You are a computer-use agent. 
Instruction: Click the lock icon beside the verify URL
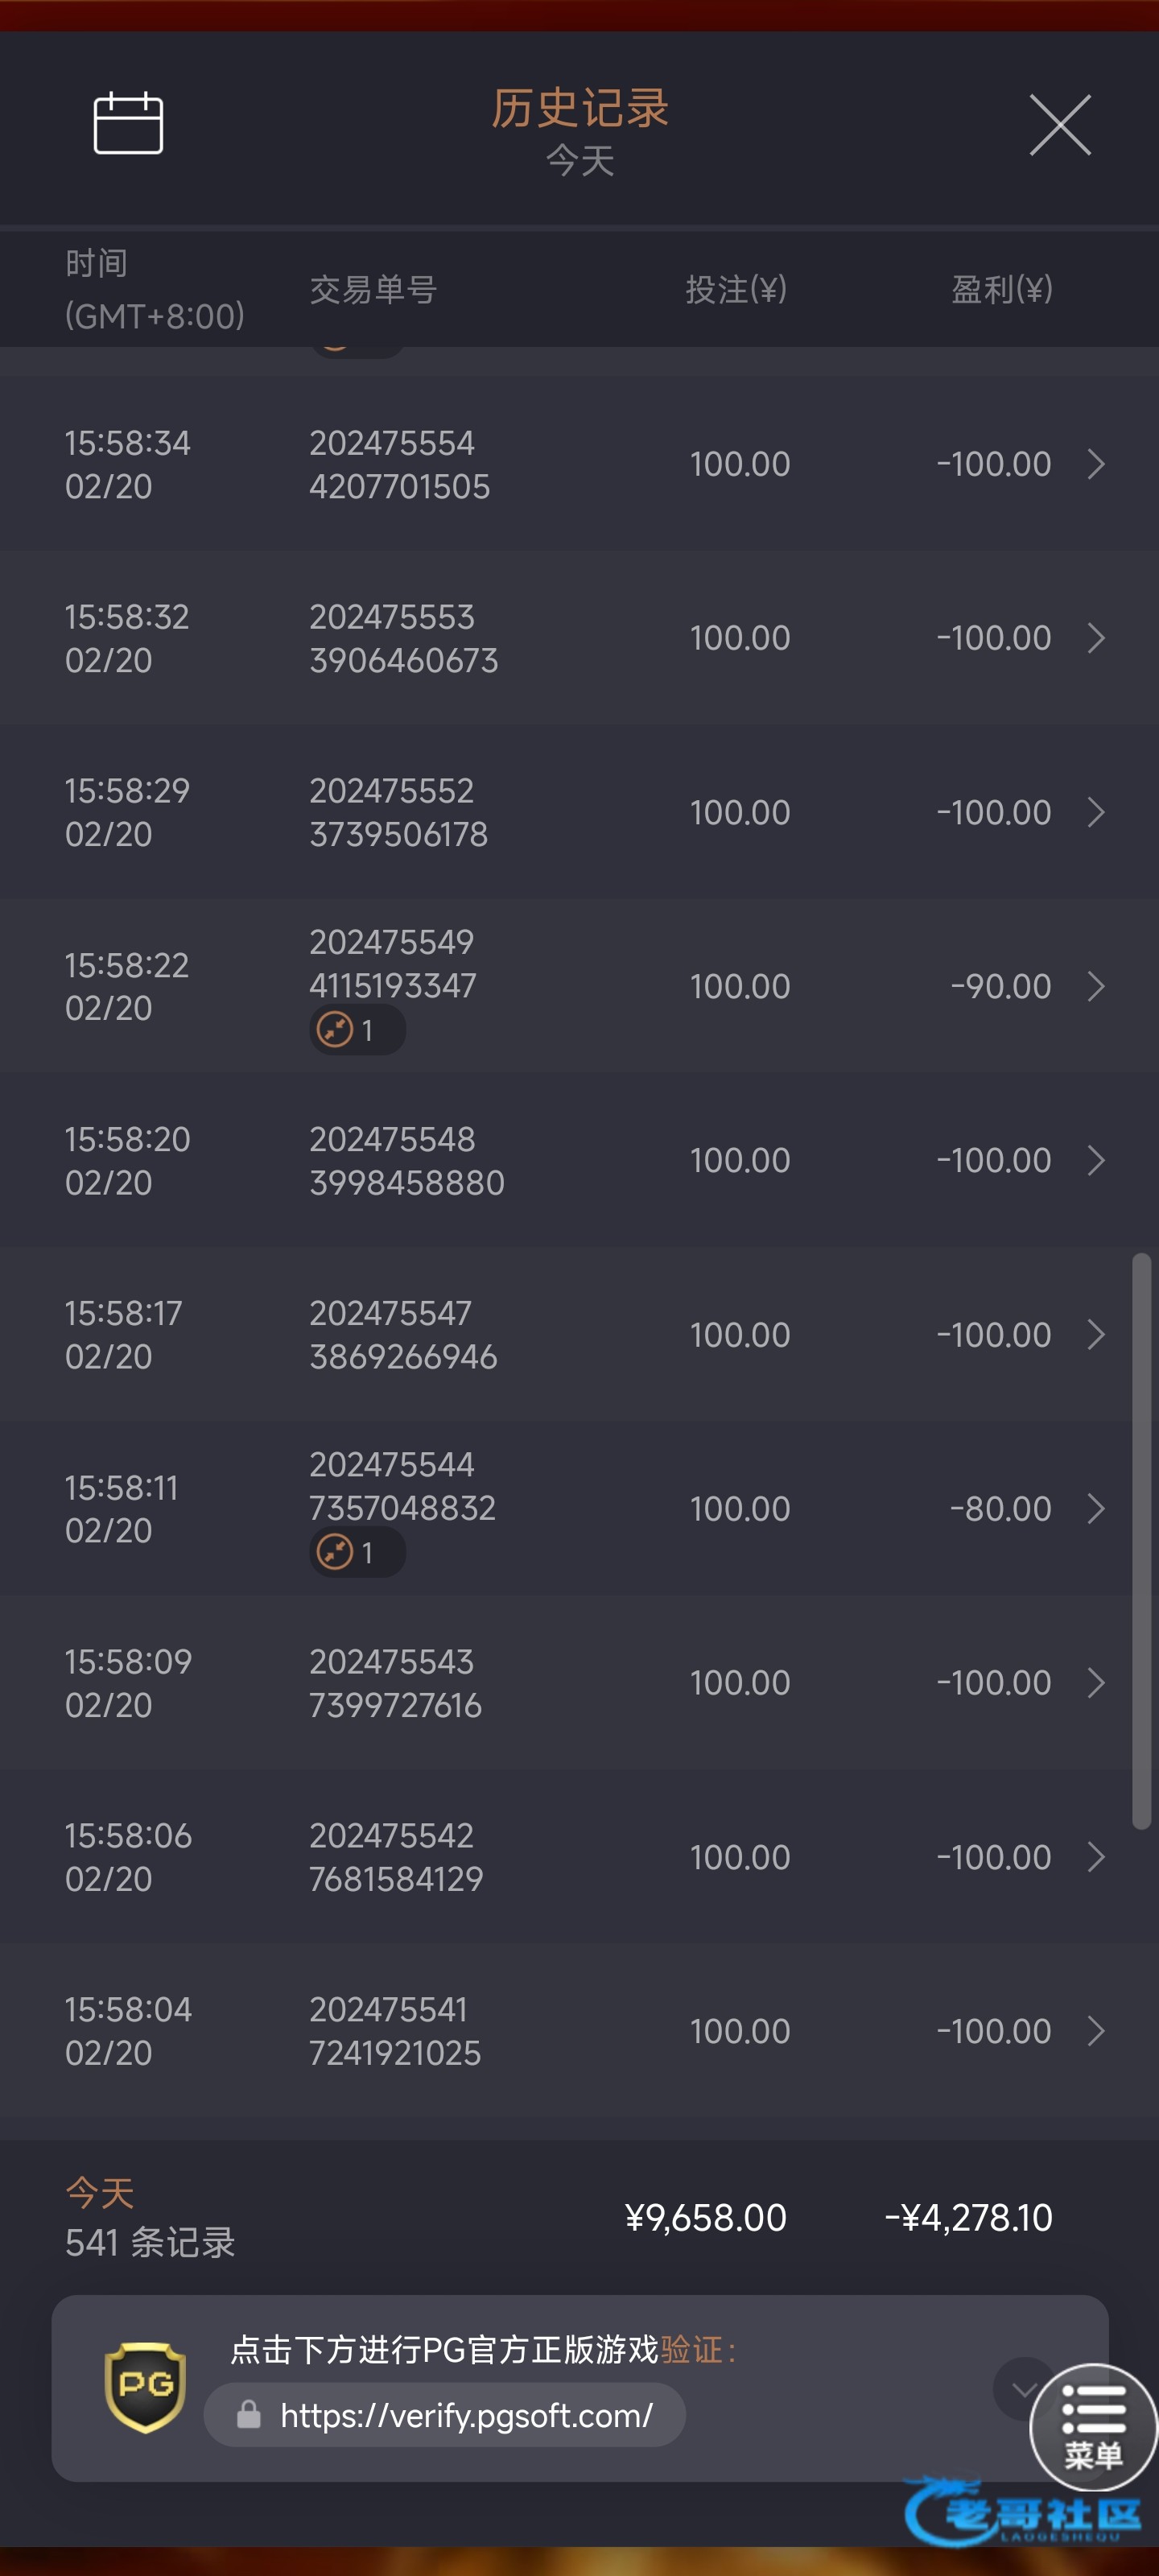(x=249, y=2415)
